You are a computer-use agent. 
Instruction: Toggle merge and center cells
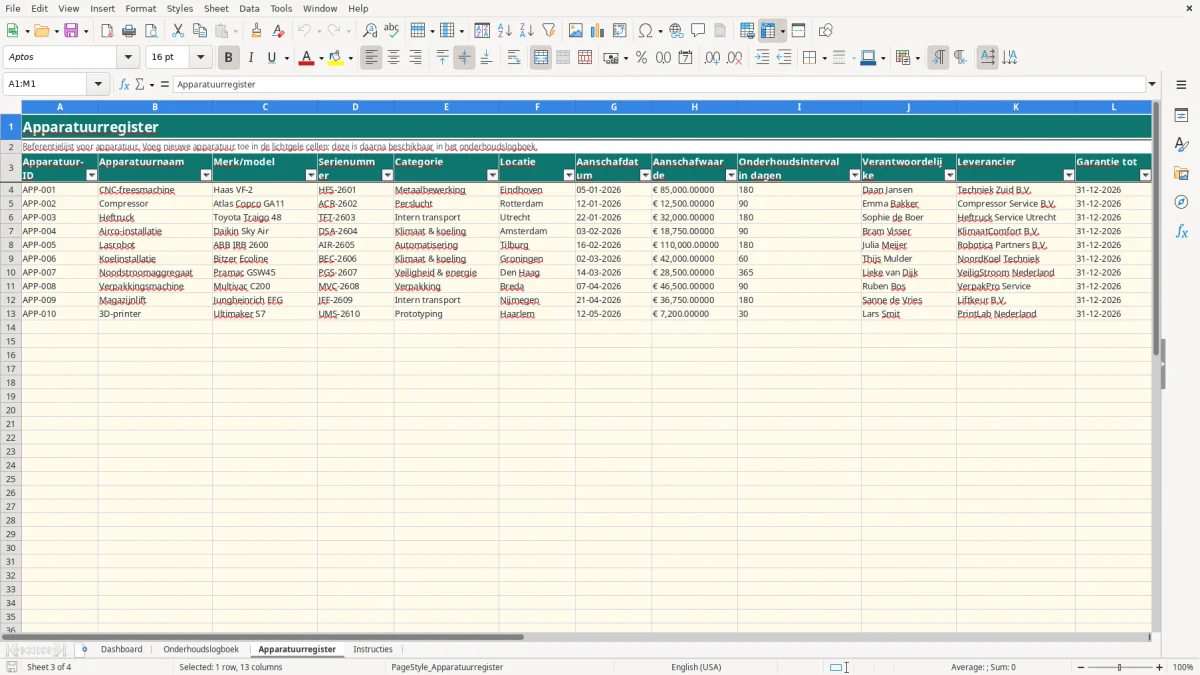[x=541, y=58]
